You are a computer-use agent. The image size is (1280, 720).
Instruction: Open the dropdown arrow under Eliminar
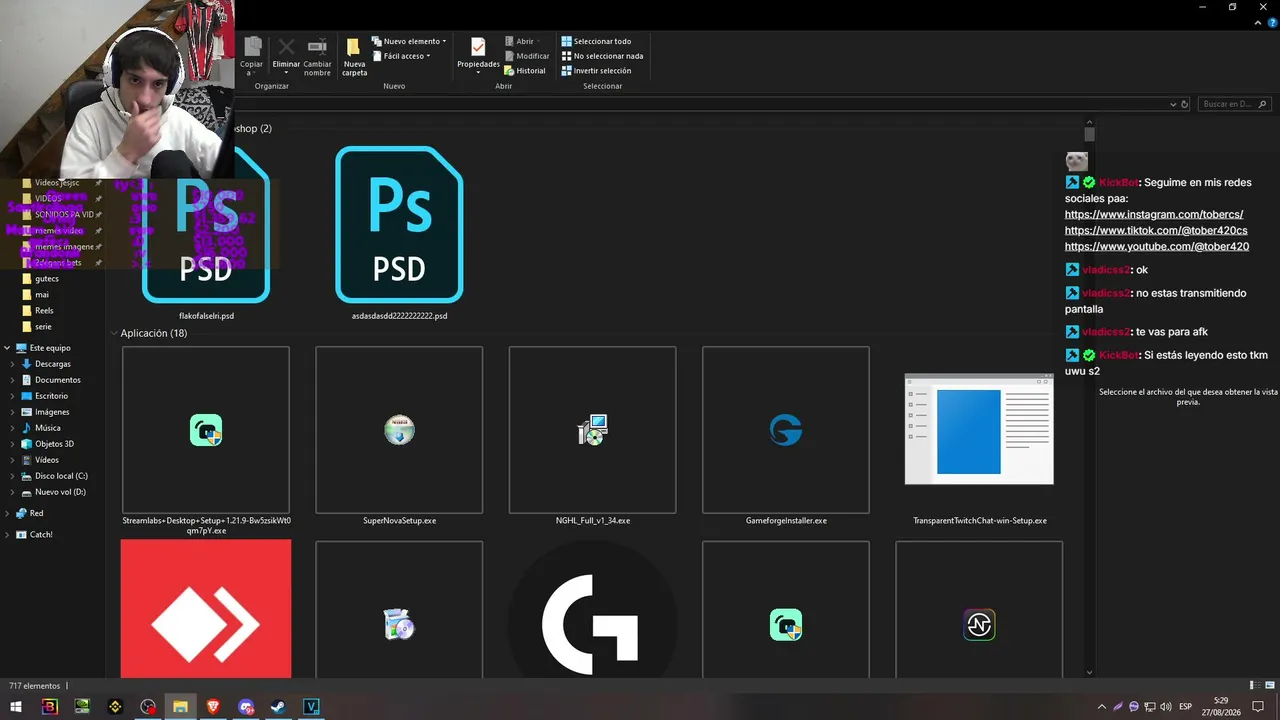[286, 73]
